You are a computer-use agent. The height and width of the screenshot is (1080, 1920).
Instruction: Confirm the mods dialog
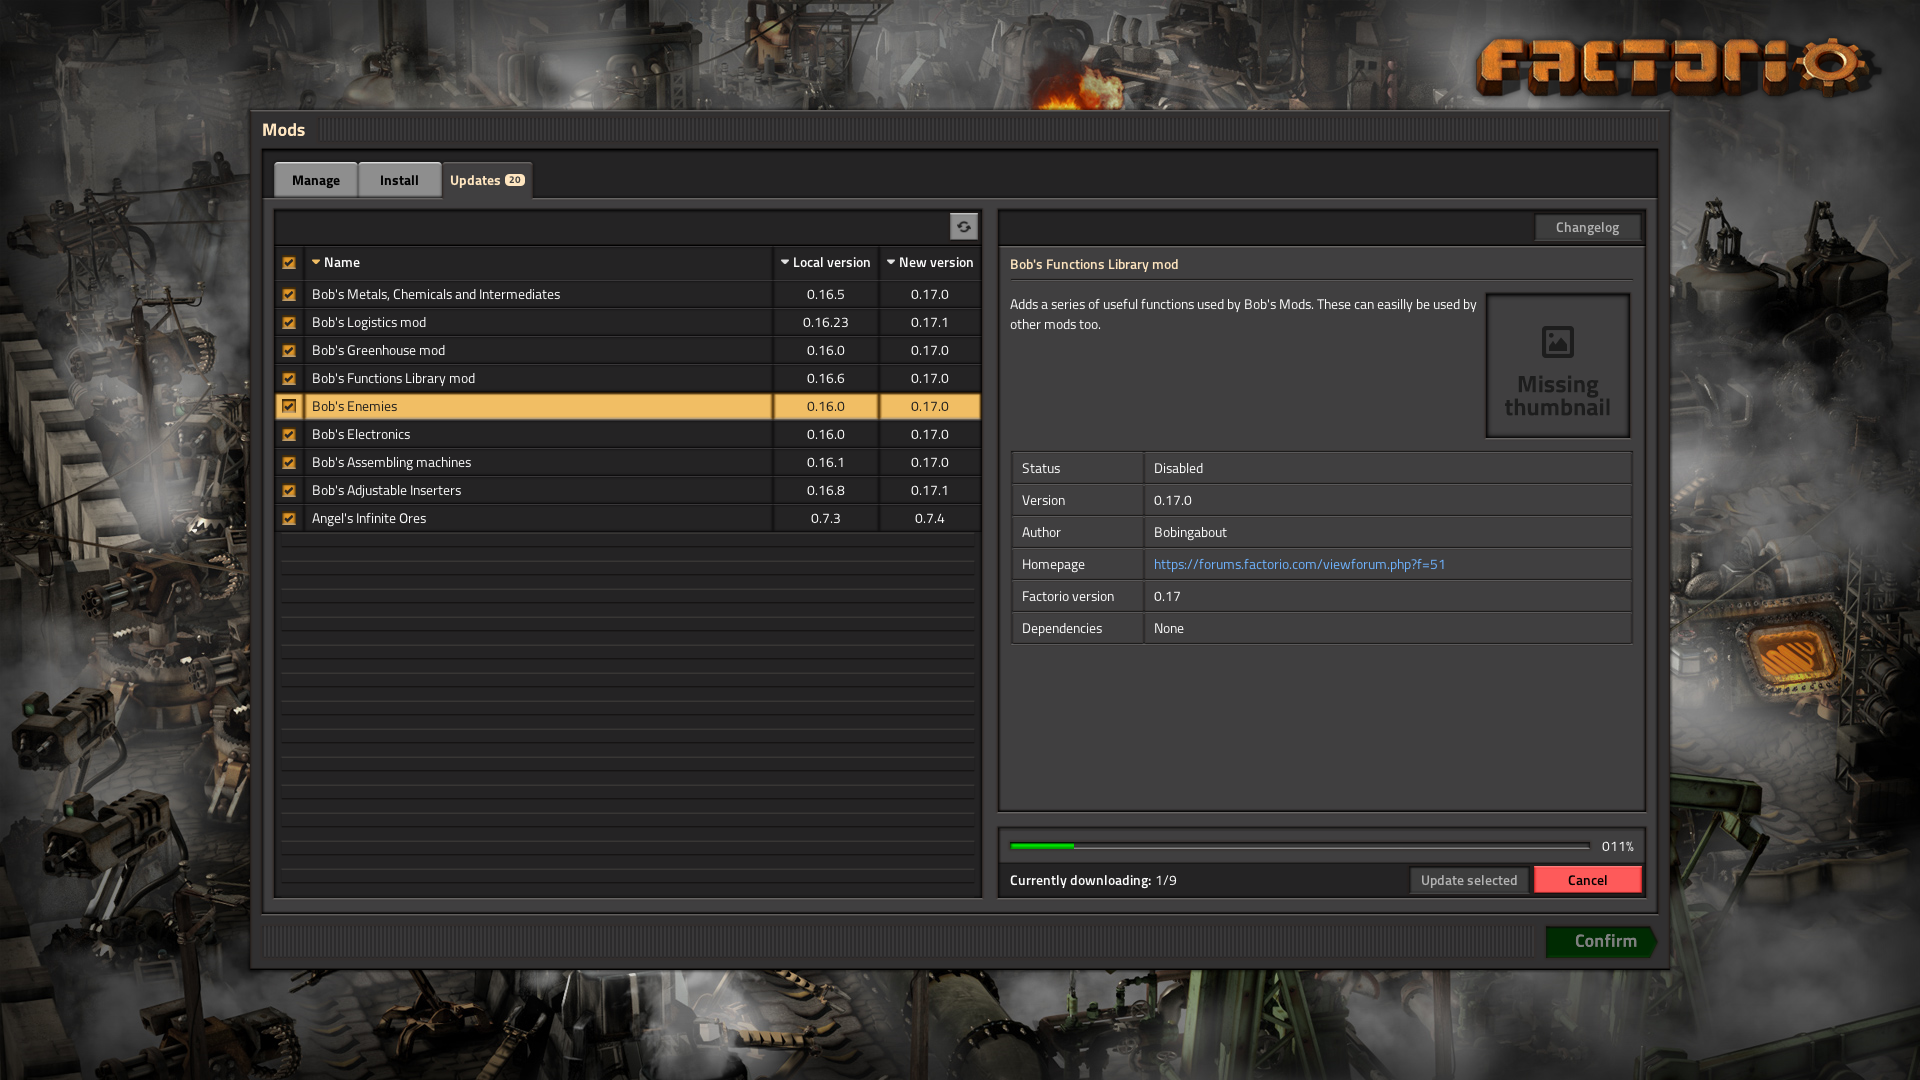1600,941
